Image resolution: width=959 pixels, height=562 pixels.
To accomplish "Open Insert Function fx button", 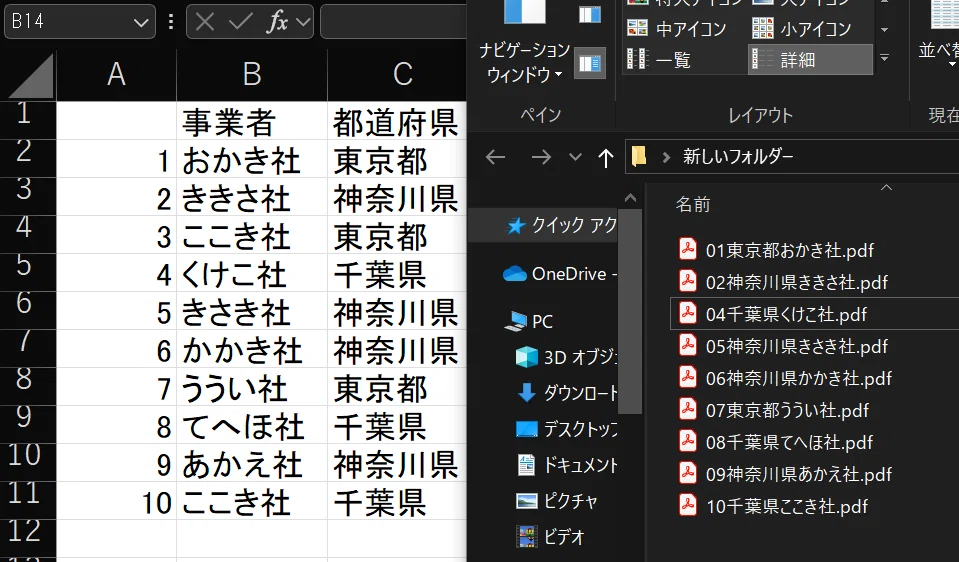I will click(x=277, y=23).
